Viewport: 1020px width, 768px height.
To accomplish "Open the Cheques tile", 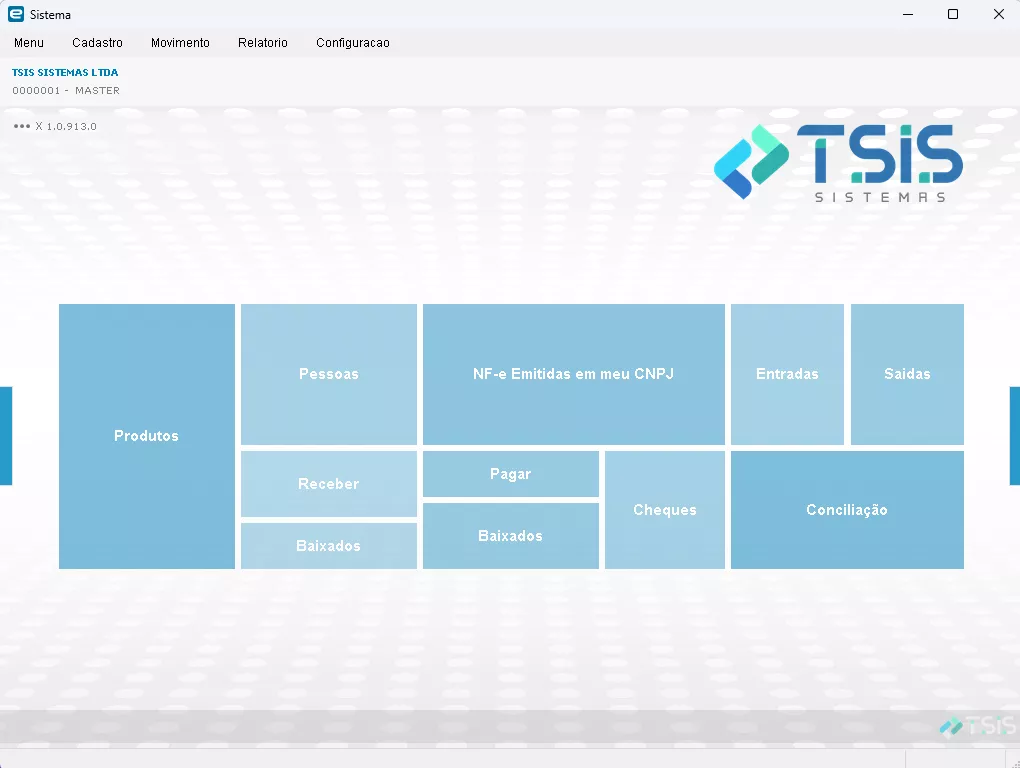I will (664, 510).
